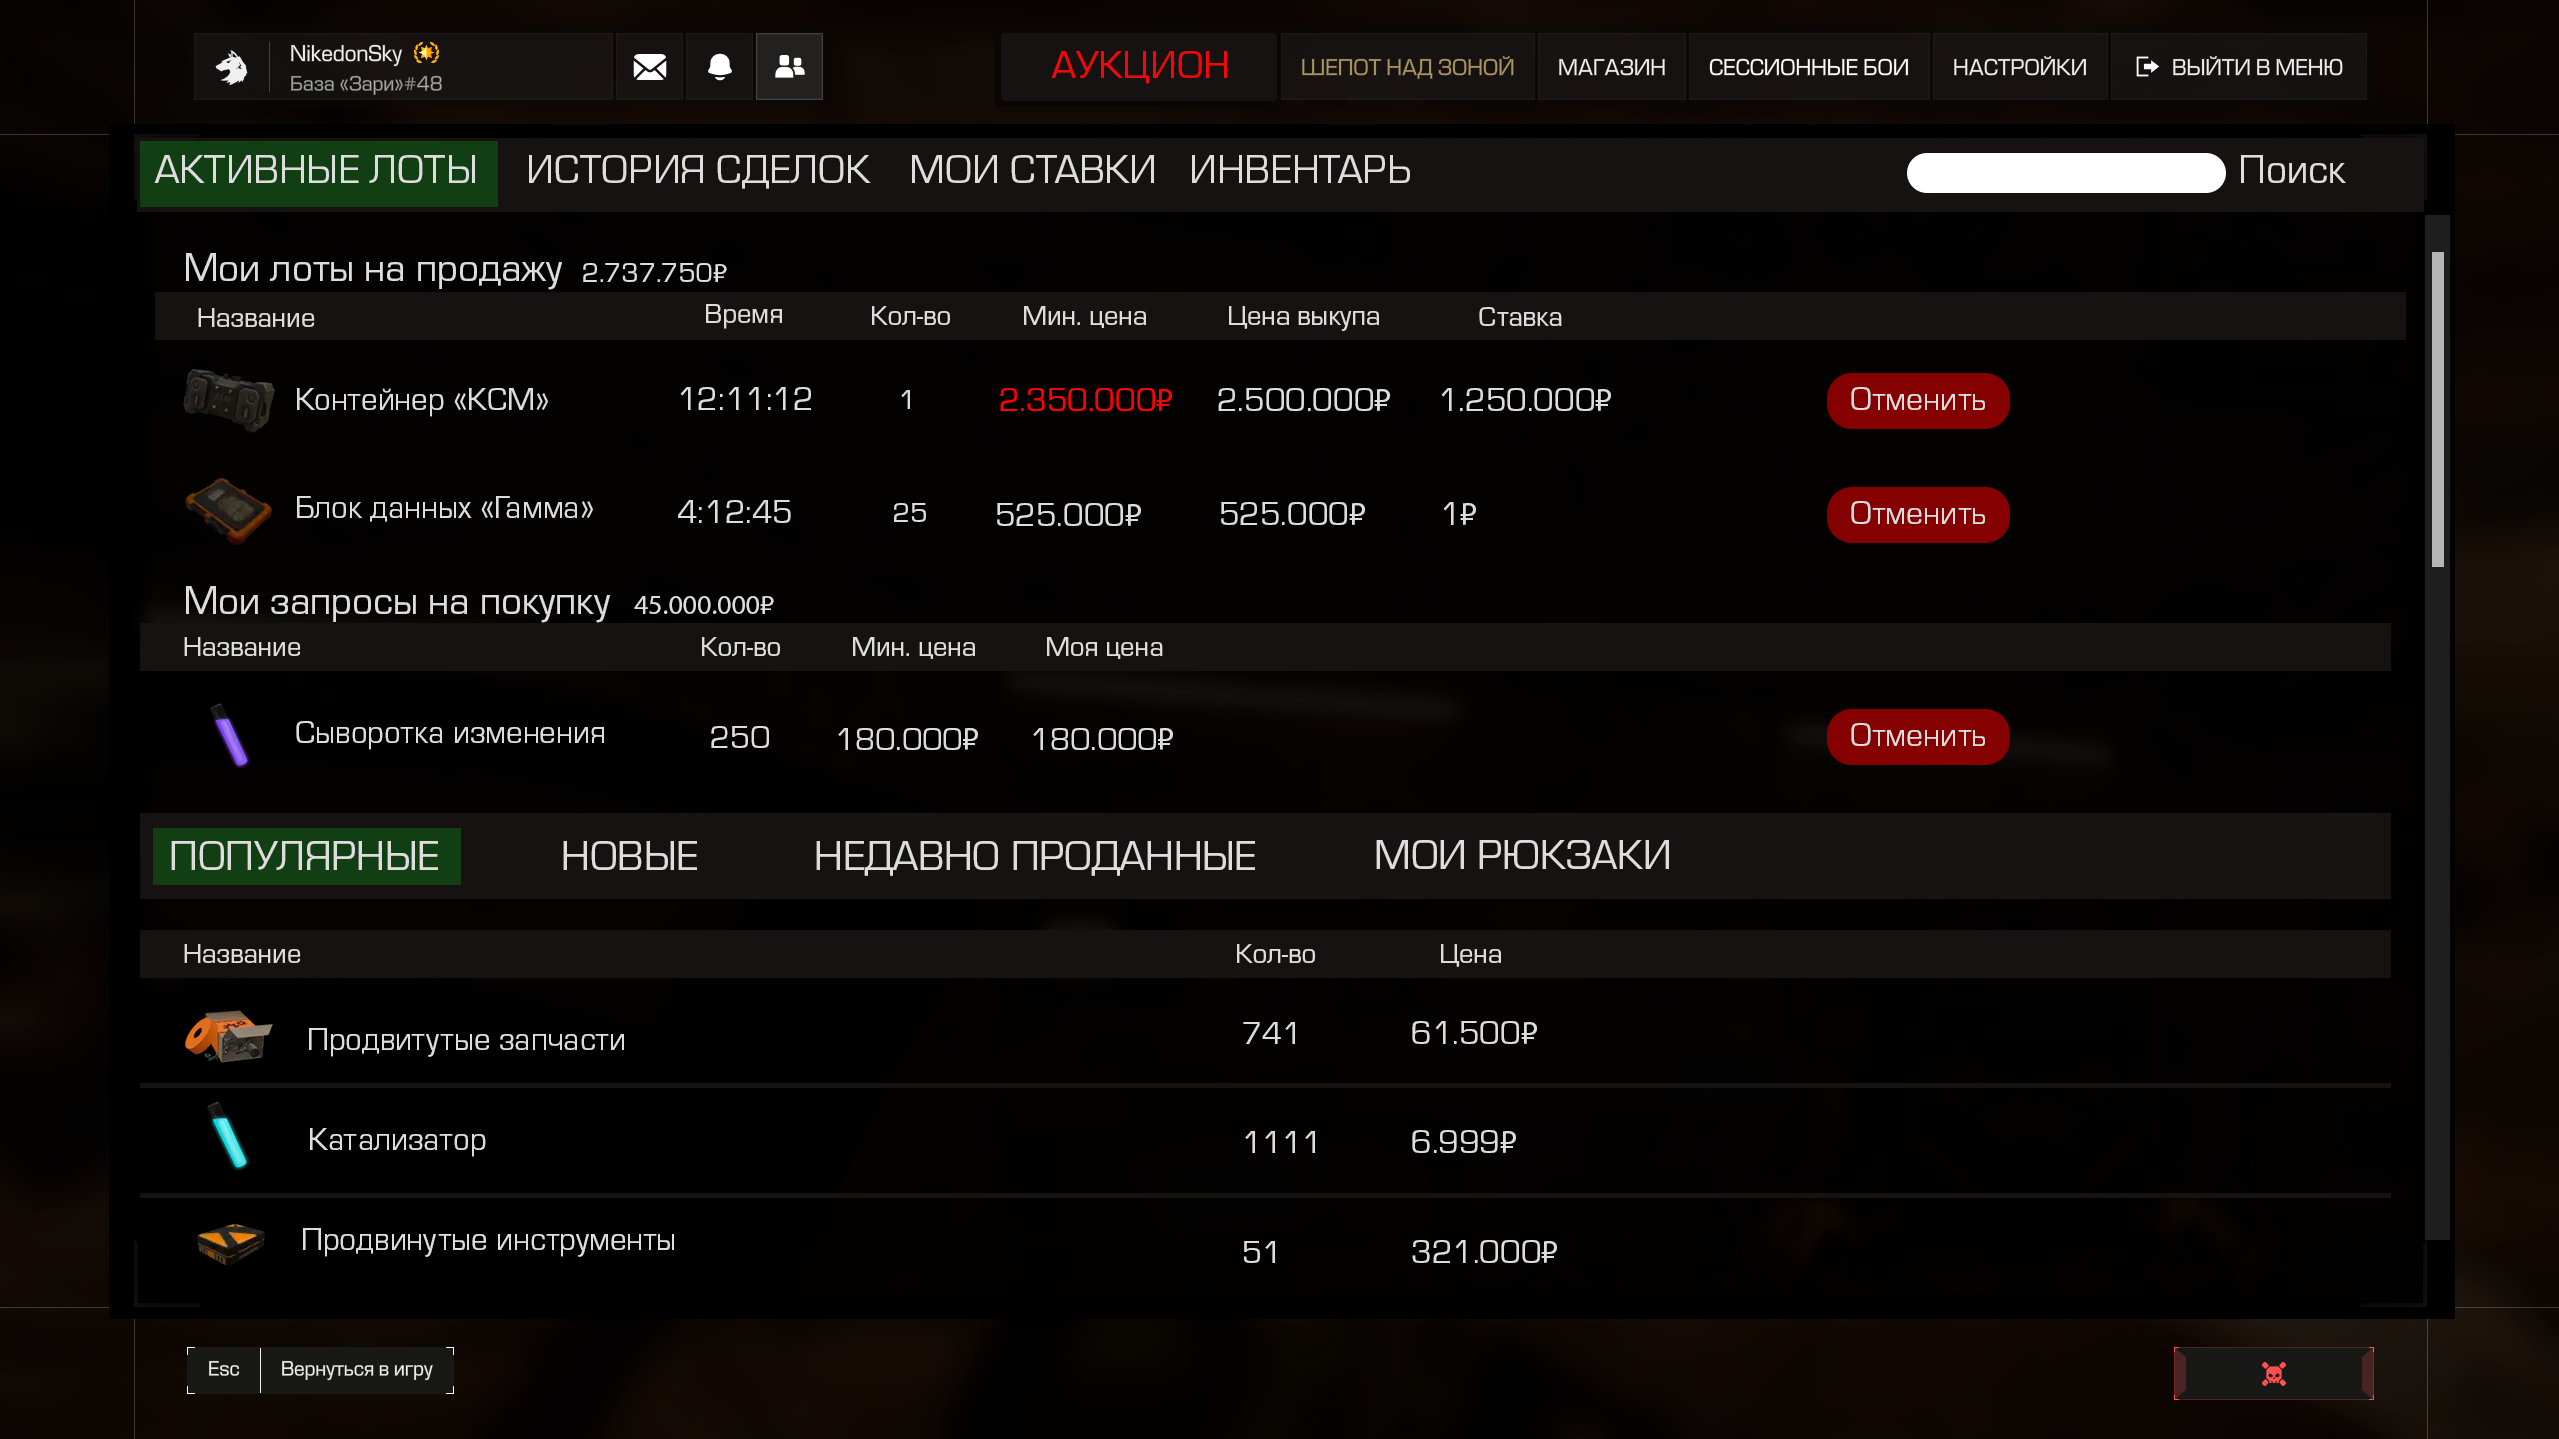
Task: Cancel the Контейнер «КСМ» lot
Action: coord(1917,400)
